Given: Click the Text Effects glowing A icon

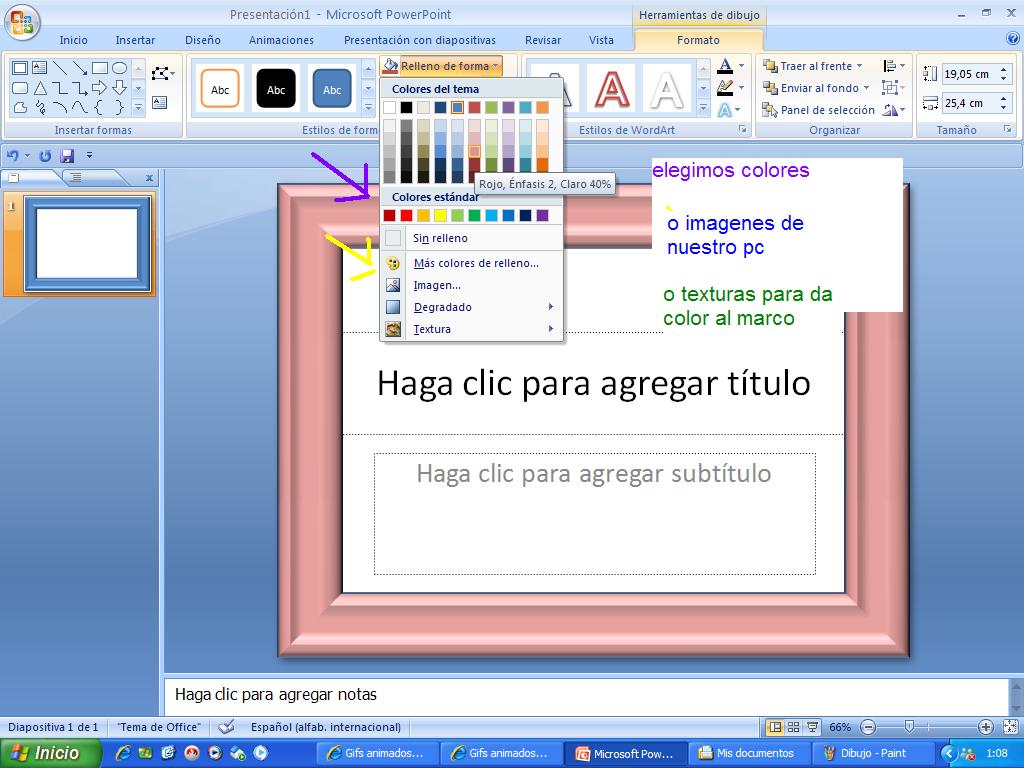Looking at the screenshot, I should pos(725,110).
